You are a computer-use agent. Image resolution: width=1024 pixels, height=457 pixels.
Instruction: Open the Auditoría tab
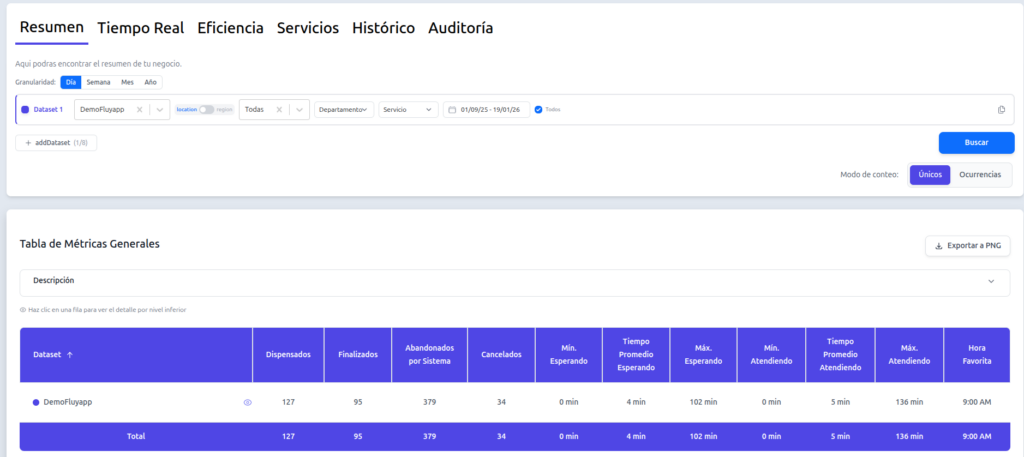460,28
